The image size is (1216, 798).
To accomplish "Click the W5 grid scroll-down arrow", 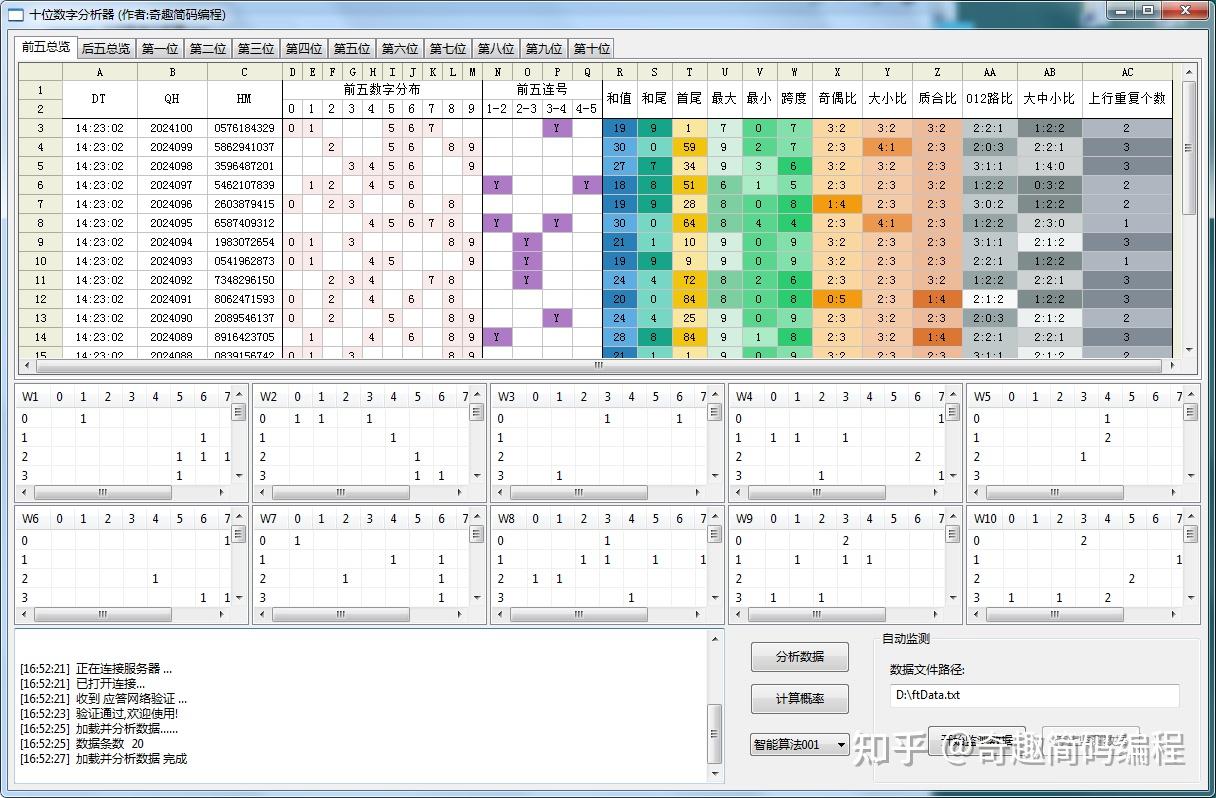I will [1190, 476].
